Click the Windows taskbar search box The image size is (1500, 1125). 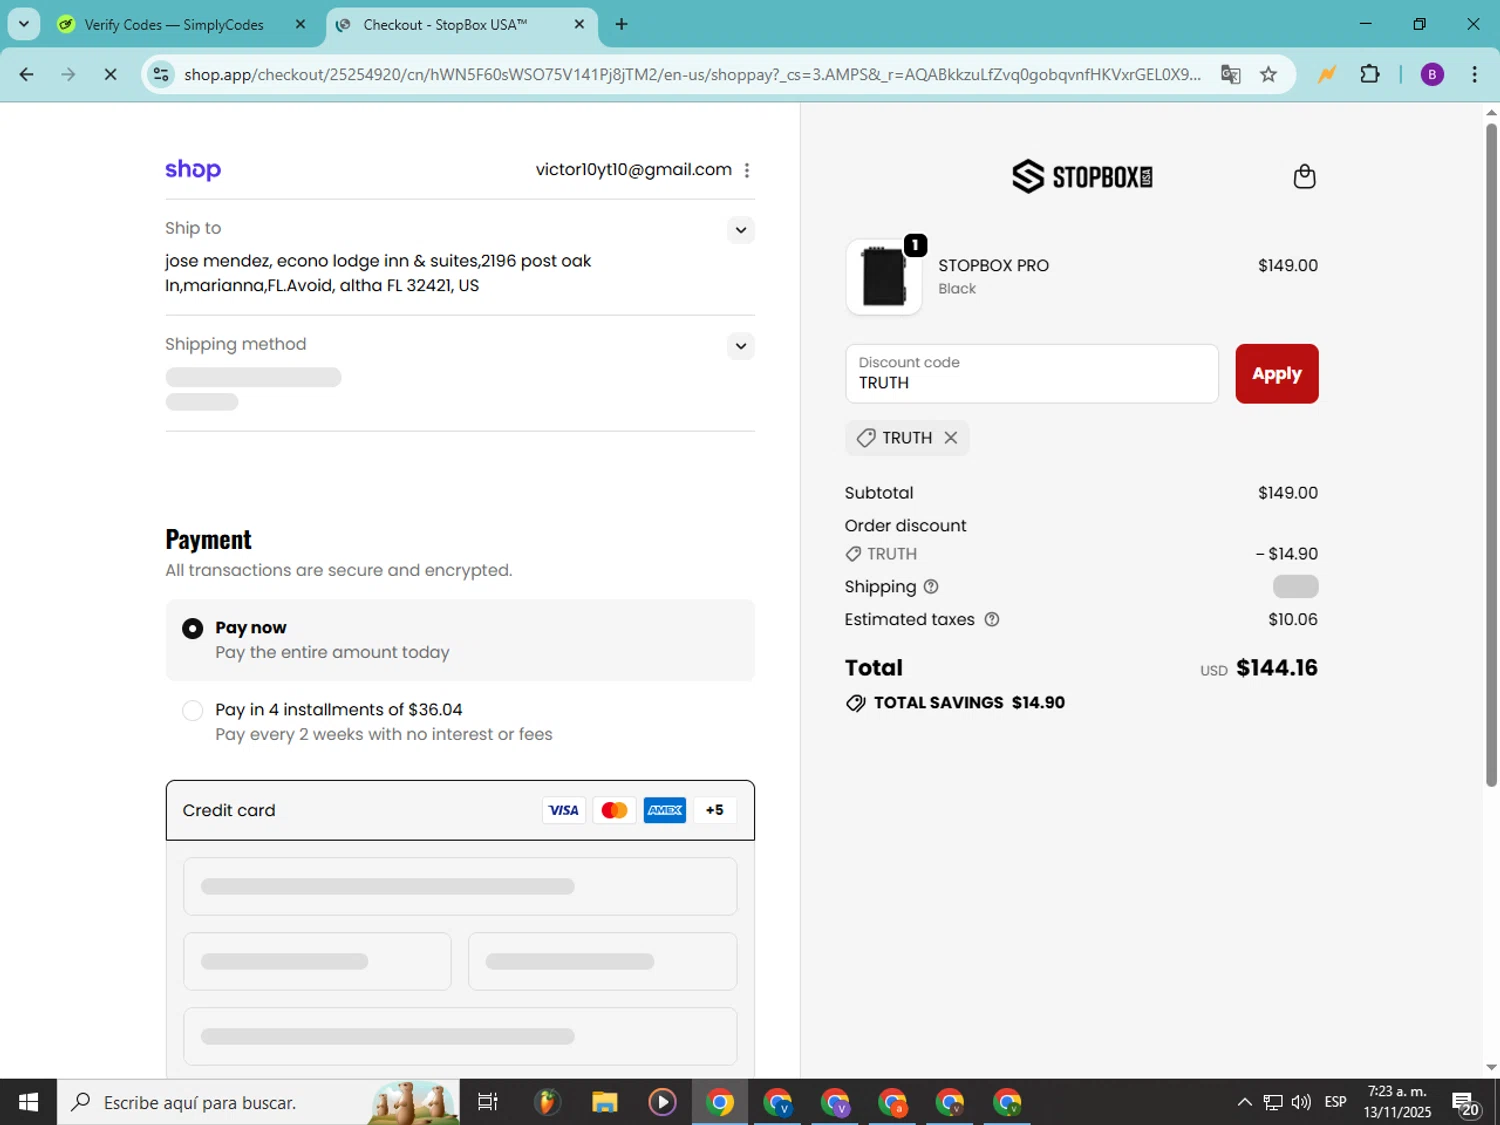point(258,1102)
